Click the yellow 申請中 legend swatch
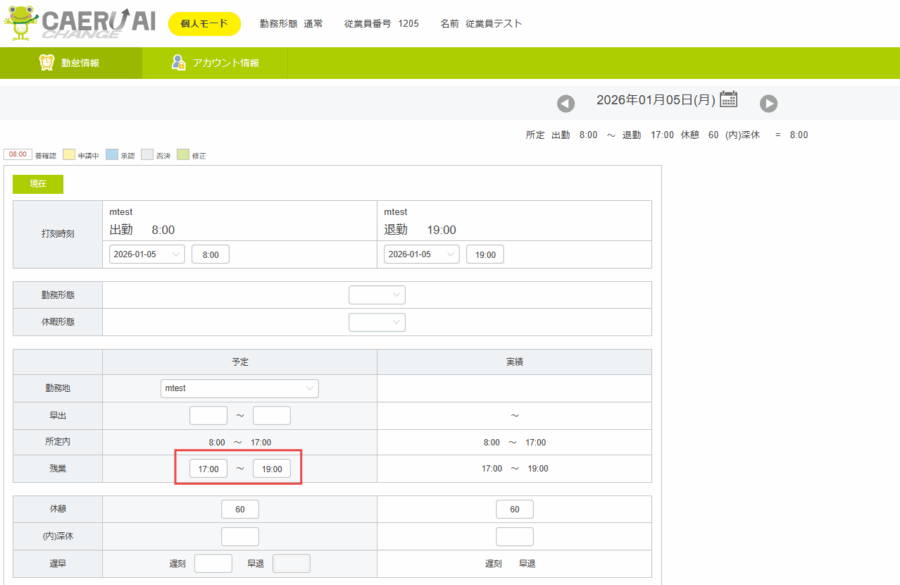 pyautogui.click(x=69, y=155)
